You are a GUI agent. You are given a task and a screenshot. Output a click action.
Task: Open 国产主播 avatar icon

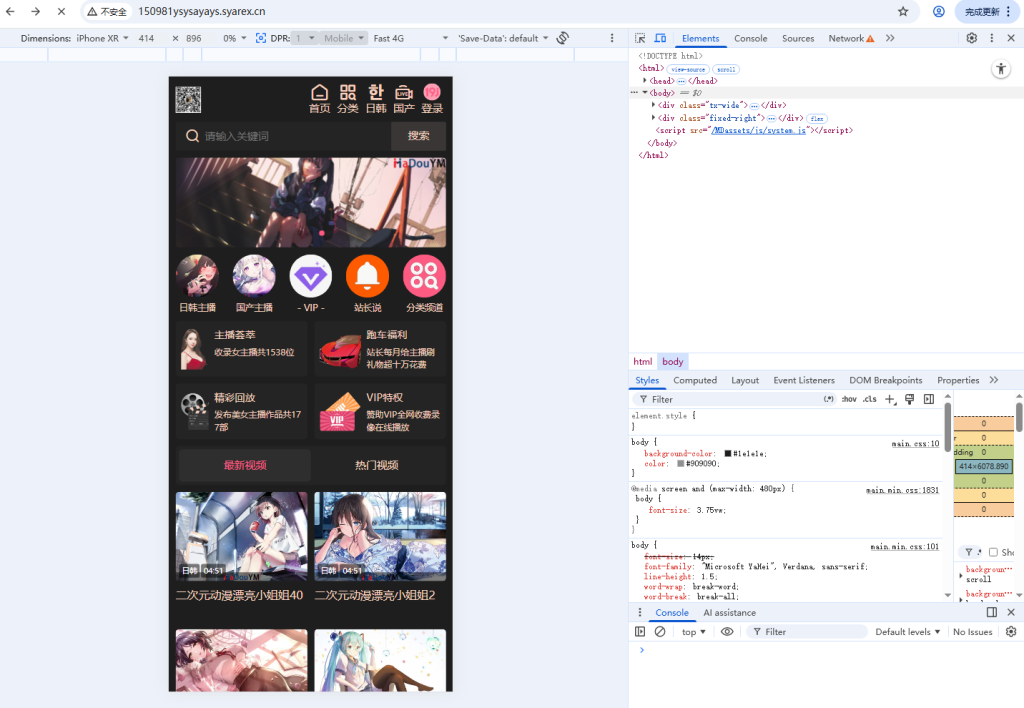coord(254,276)
